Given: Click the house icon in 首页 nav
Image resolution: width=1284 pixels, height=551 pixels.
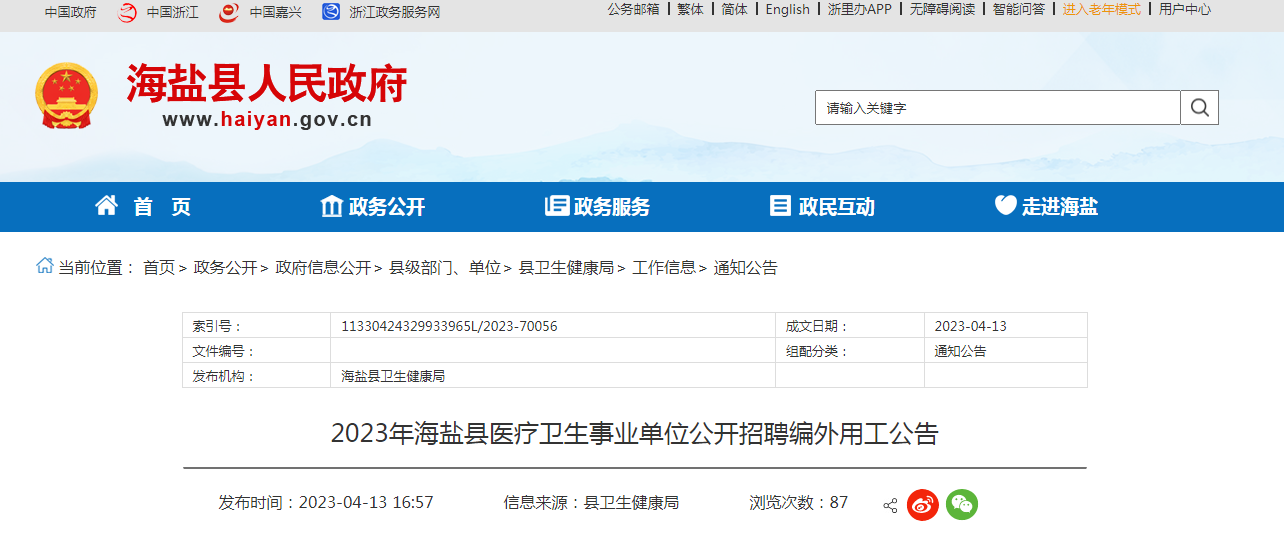Looking at the screenshot, I should point(106,206).
